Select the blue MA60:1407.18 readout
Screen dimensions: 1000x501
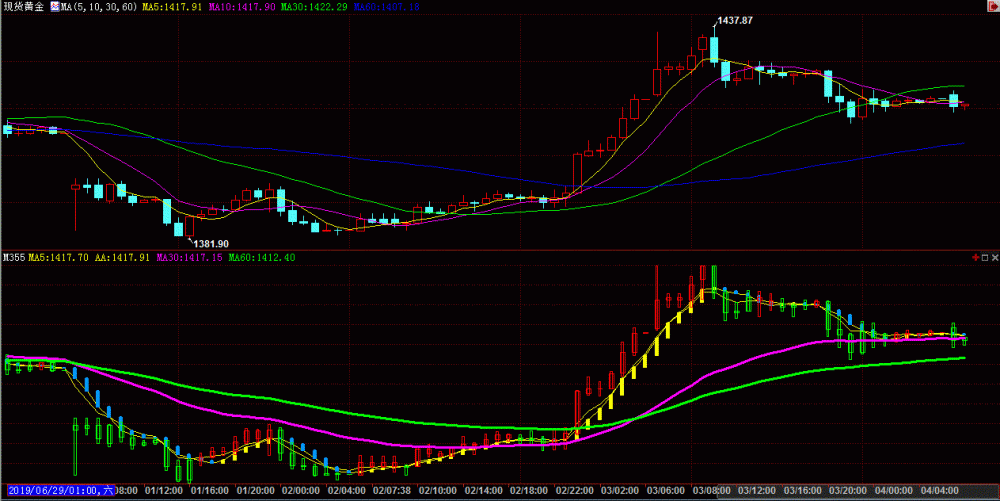coord(386,6)
